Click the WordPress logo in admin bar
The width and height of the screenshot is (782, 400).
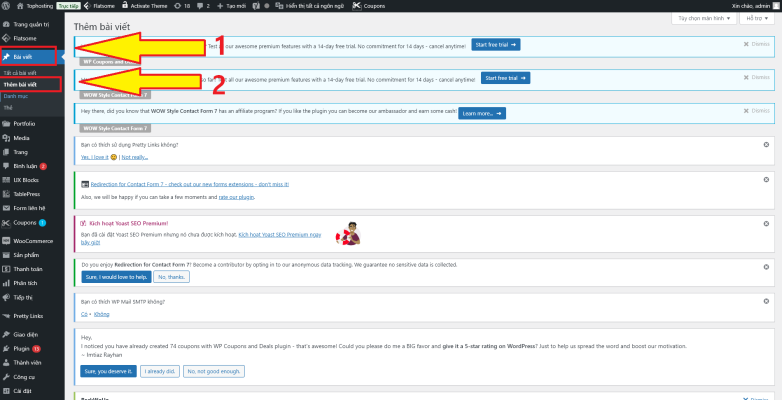(7, 5)
